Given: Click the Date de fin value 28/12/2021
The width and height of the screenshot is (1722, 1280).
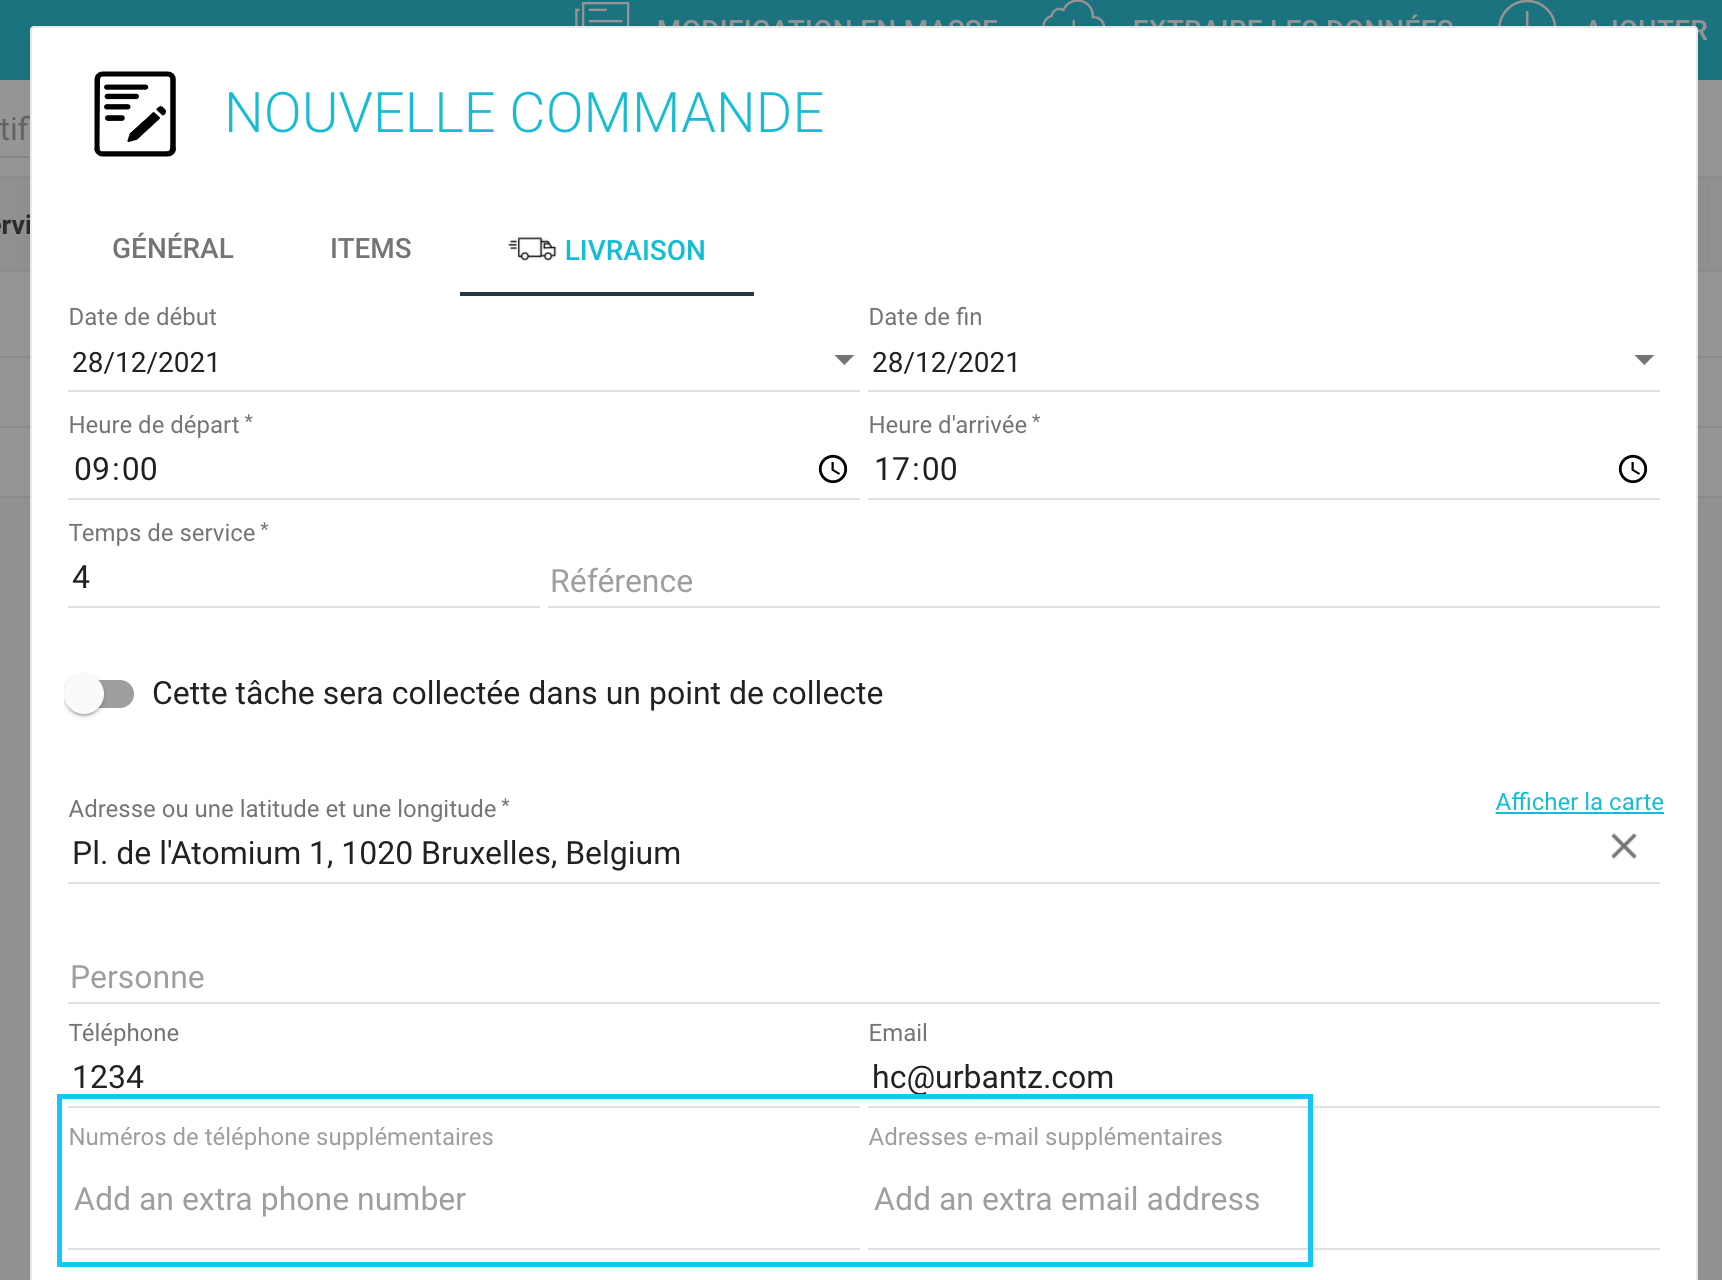Looking at the screenshot, I should point(946,362).
